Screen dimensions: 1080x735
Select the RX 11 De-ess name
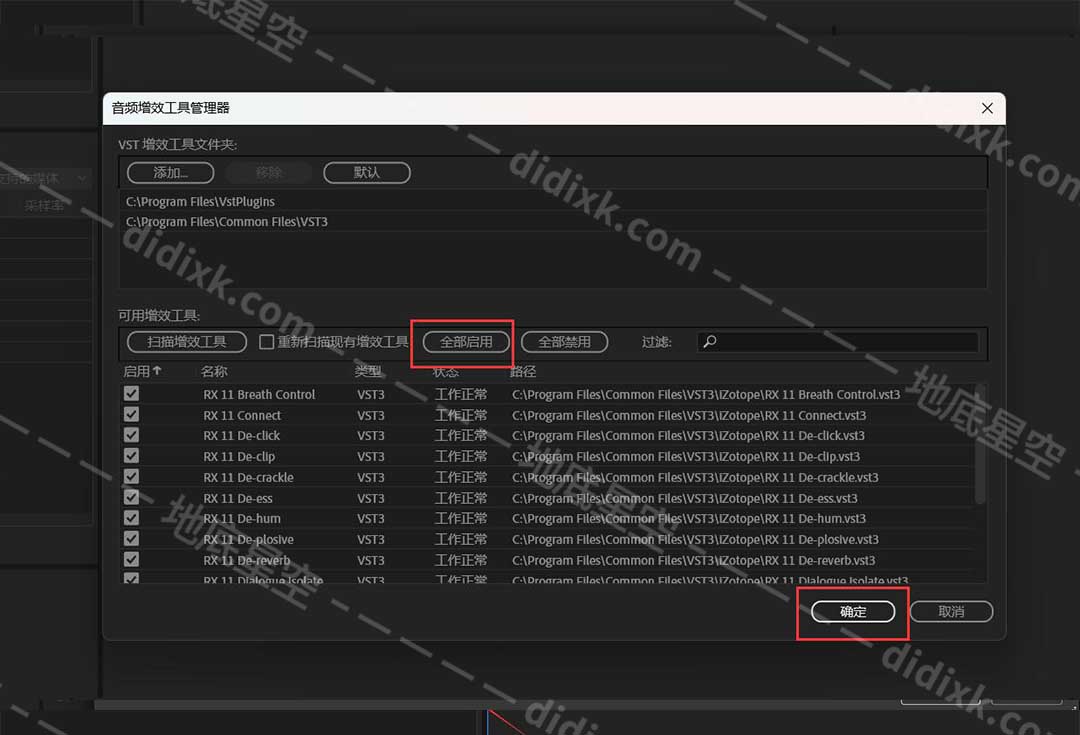(x=238, y=498)
